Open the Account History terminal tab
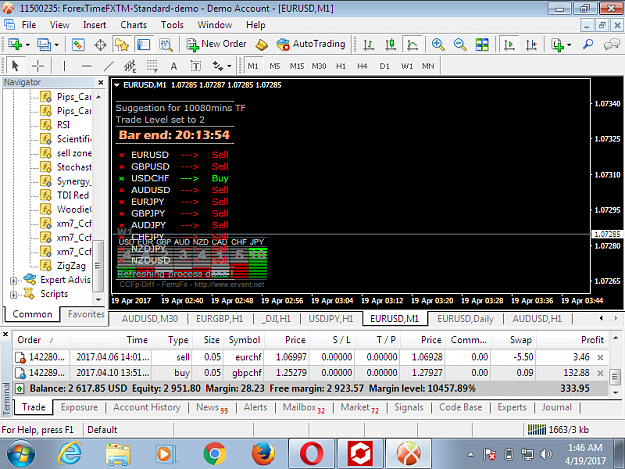Image resolution: width=625 pixels, height=469 pixels. click(x=147, y=407)
